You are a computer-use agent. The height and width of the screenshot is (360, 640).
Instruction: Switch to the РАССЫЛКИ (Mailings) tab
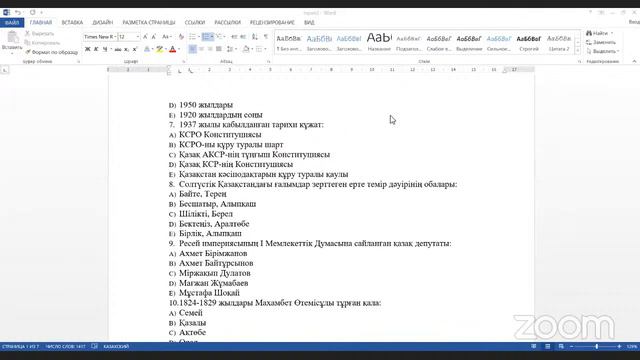click(227, 22)
